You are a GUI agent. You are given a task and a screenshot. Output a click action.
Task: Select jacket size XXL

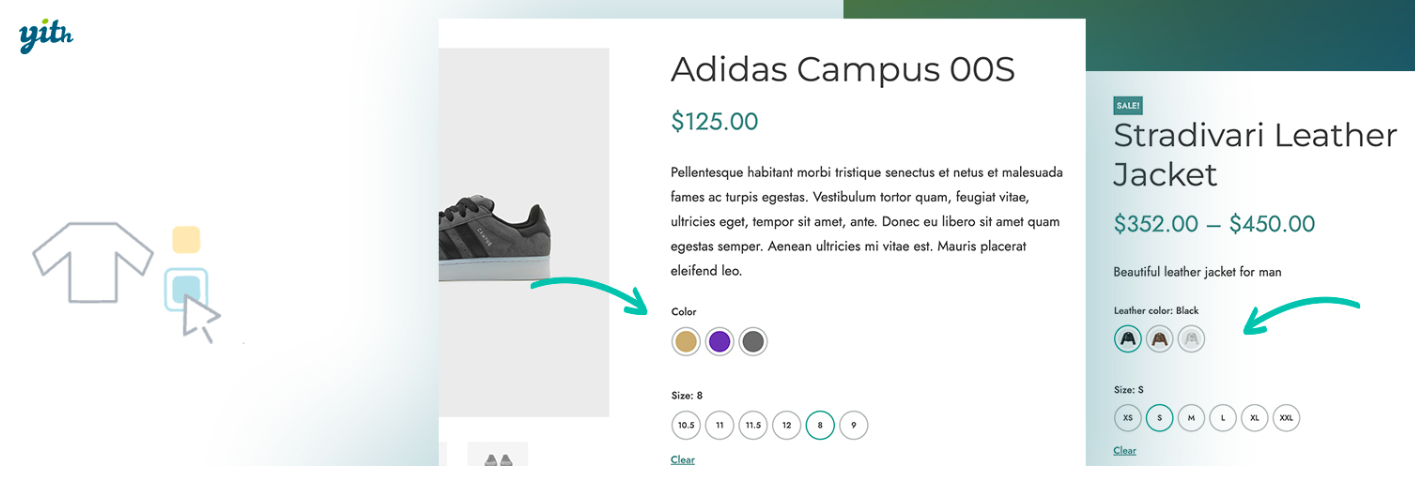pos(1287,417)
